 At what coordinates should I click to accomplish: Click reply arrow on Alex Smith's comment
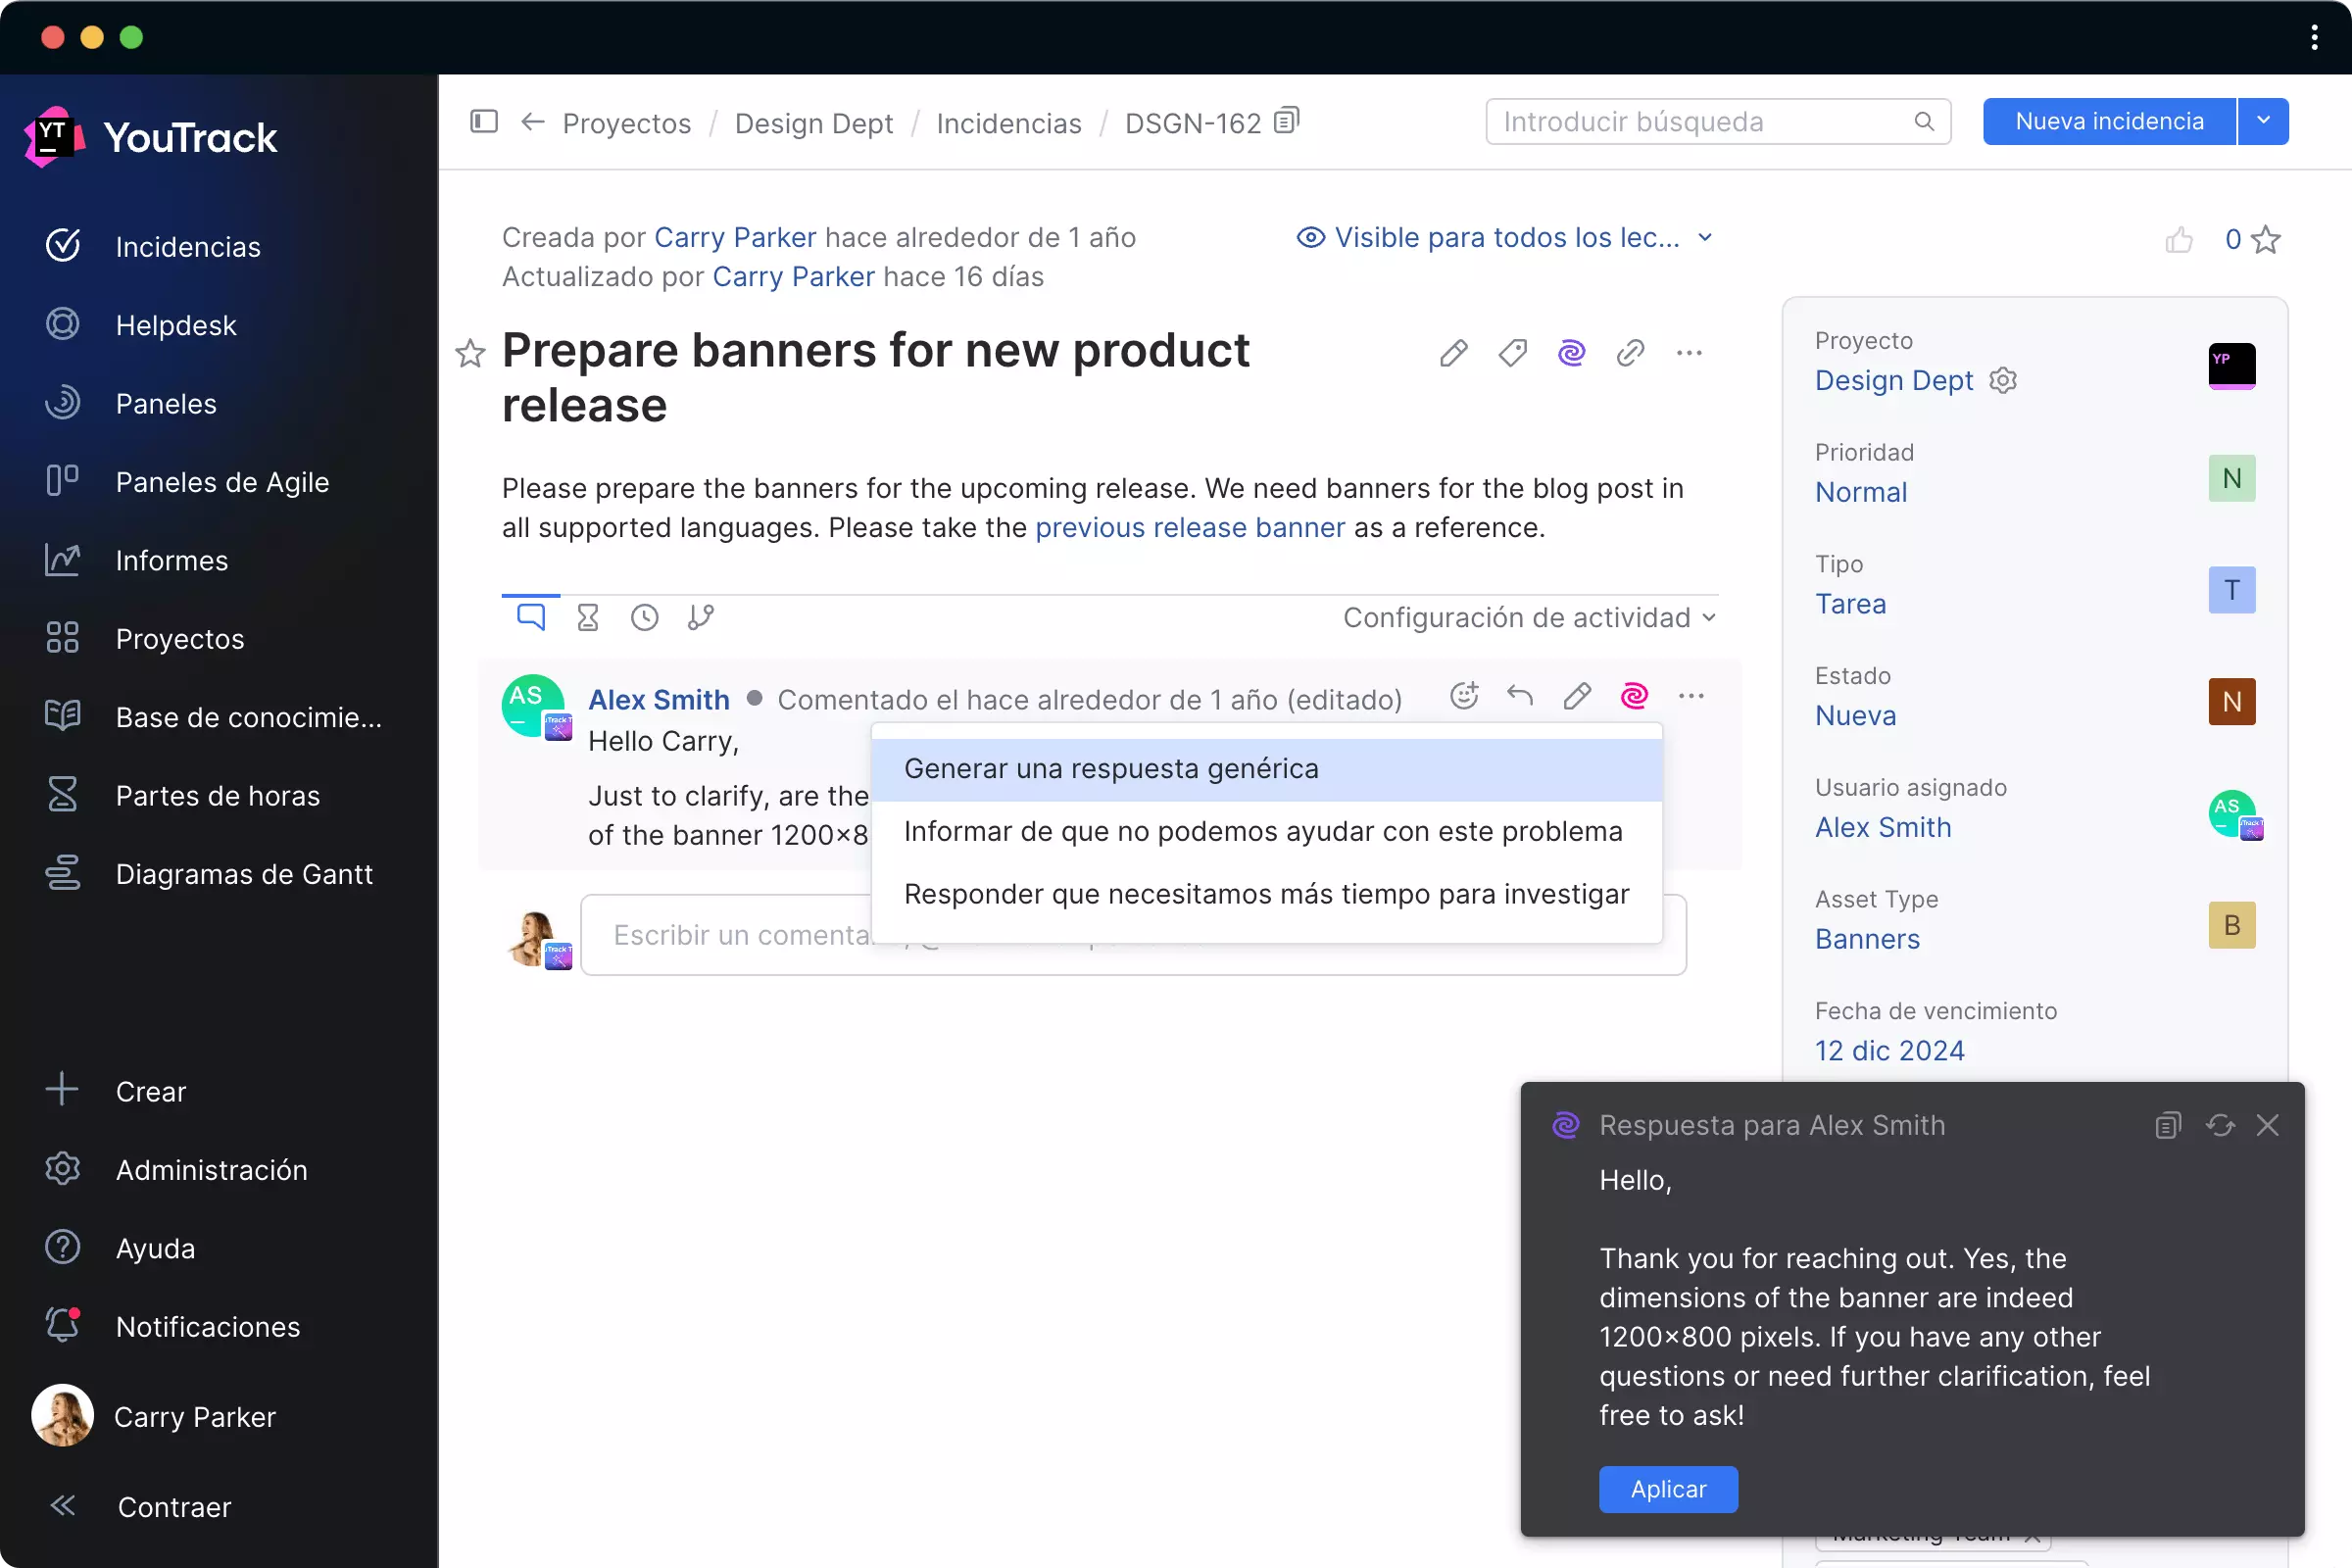tap(1520, 696)
